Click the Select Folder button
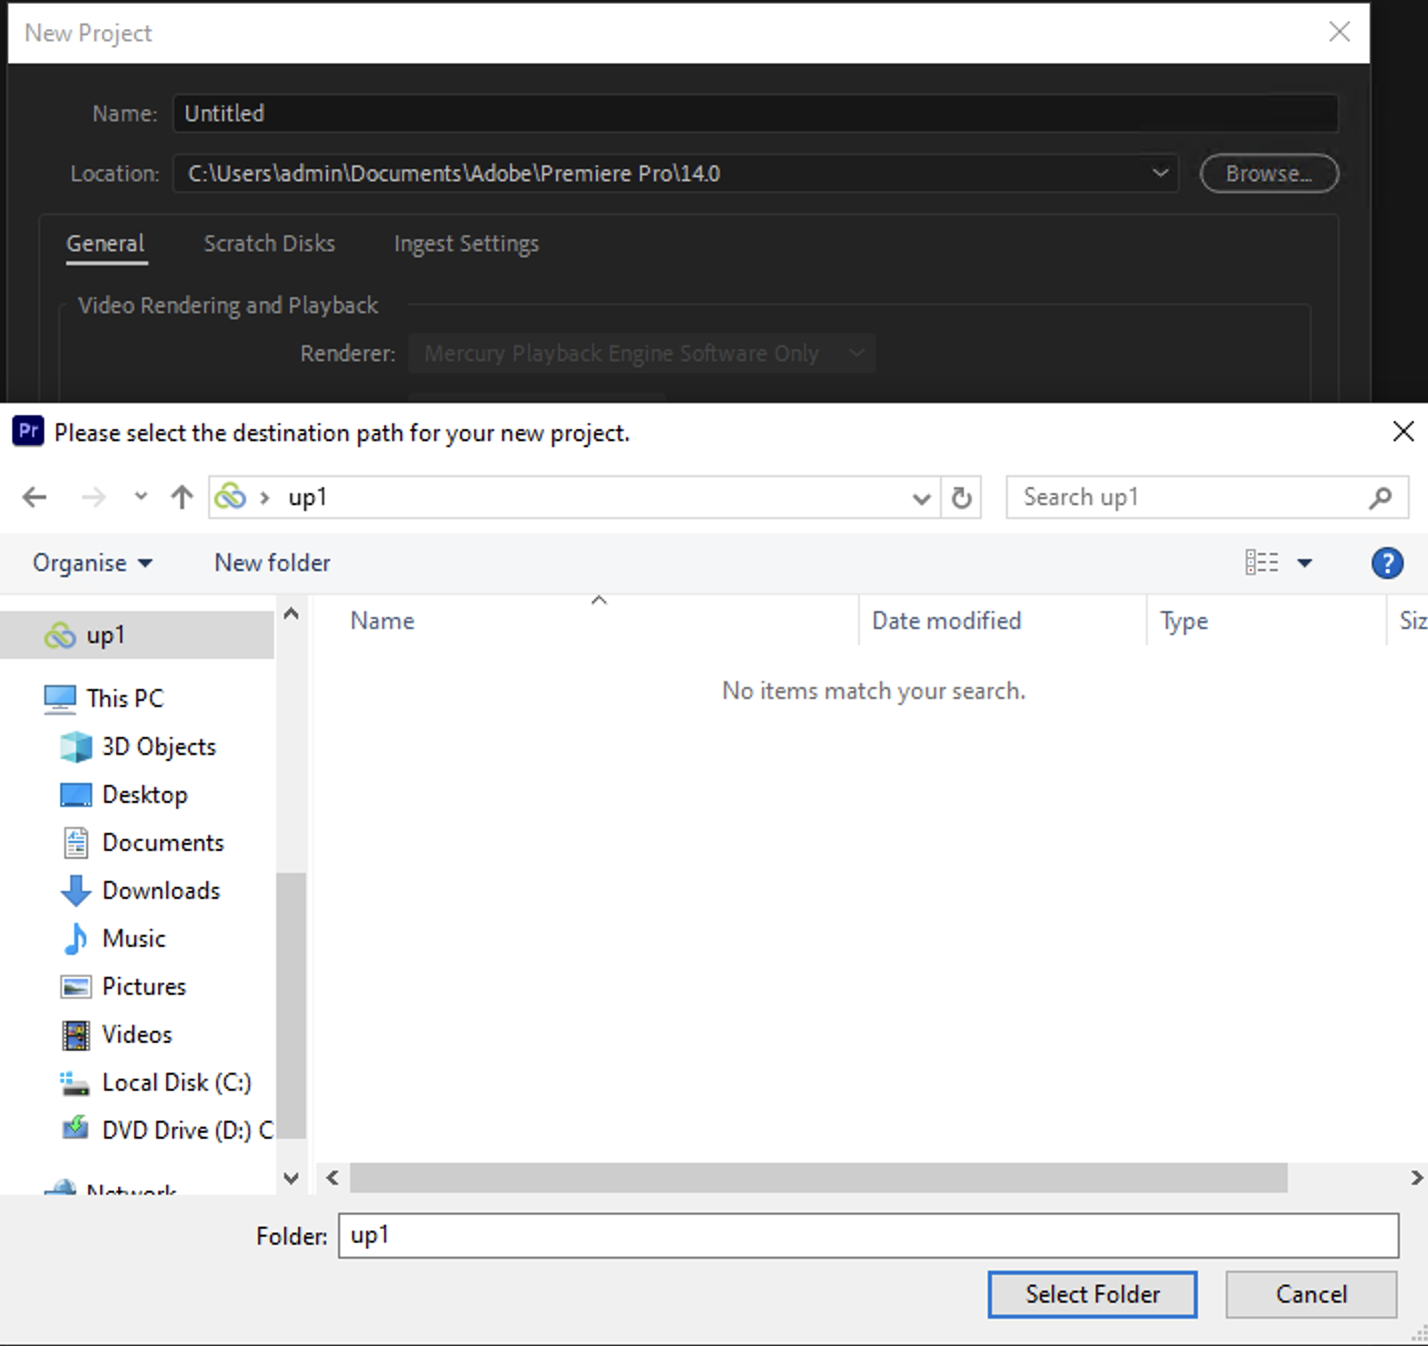The height and width of the screenshot is (1346, 1428). pos(1092,1294)
